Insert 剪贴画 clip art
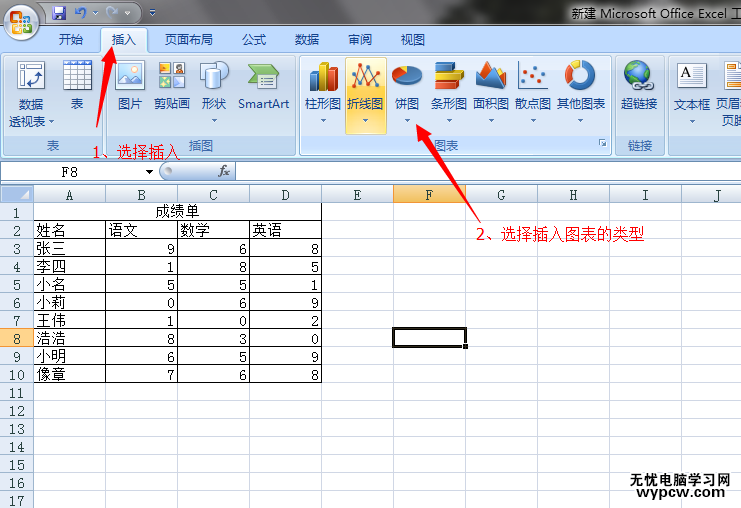 pos(172,85)
